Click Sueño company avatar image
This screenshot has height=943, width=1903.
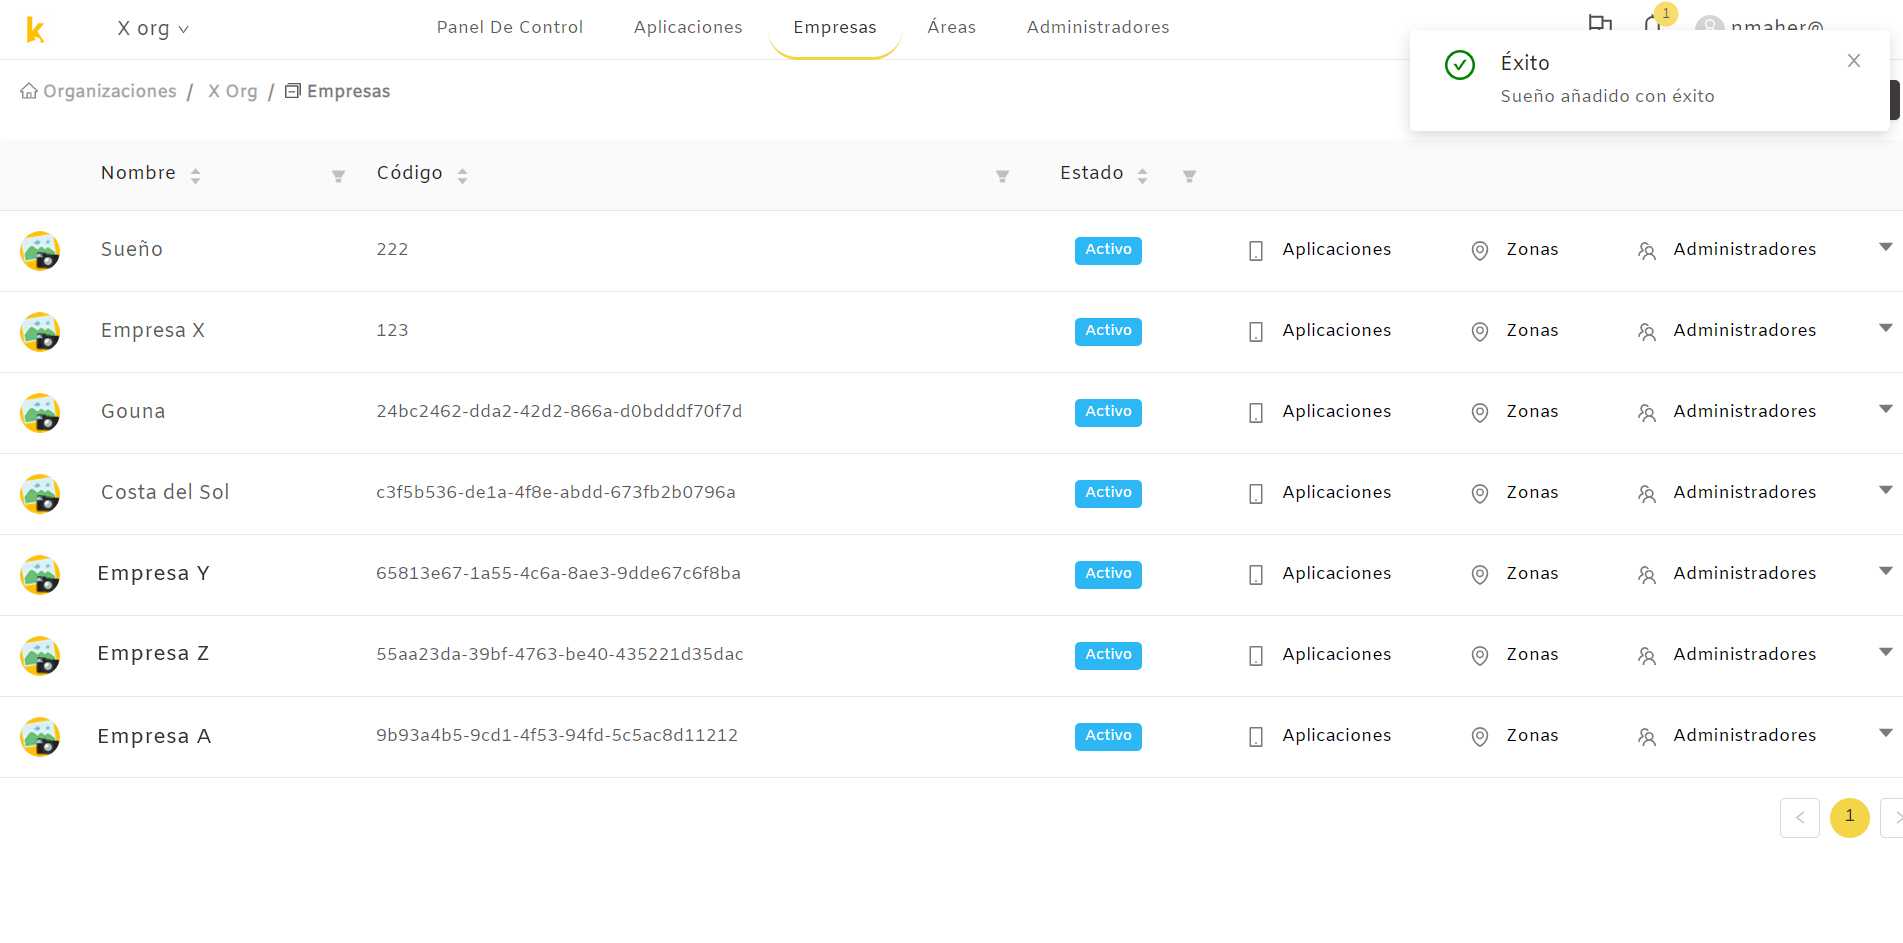click(x=40, y=251)
